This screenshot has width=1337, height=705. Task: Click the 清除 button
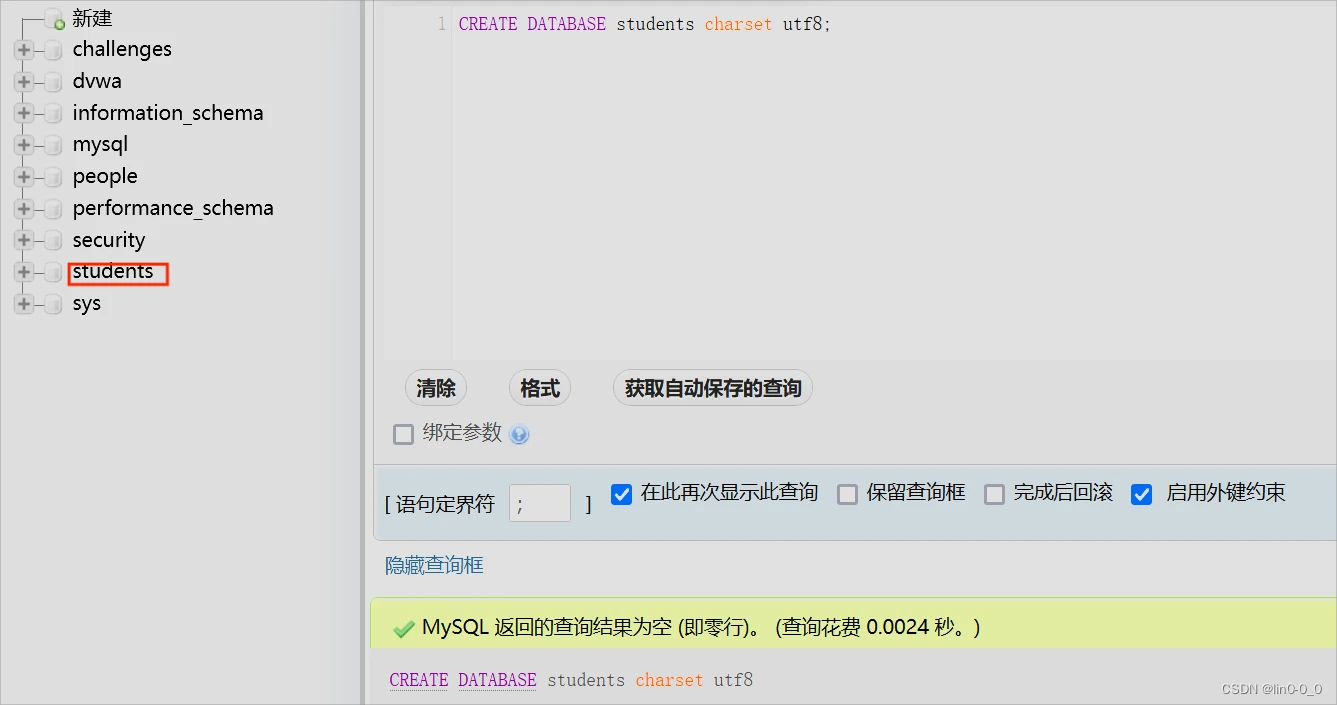point(436,388)
